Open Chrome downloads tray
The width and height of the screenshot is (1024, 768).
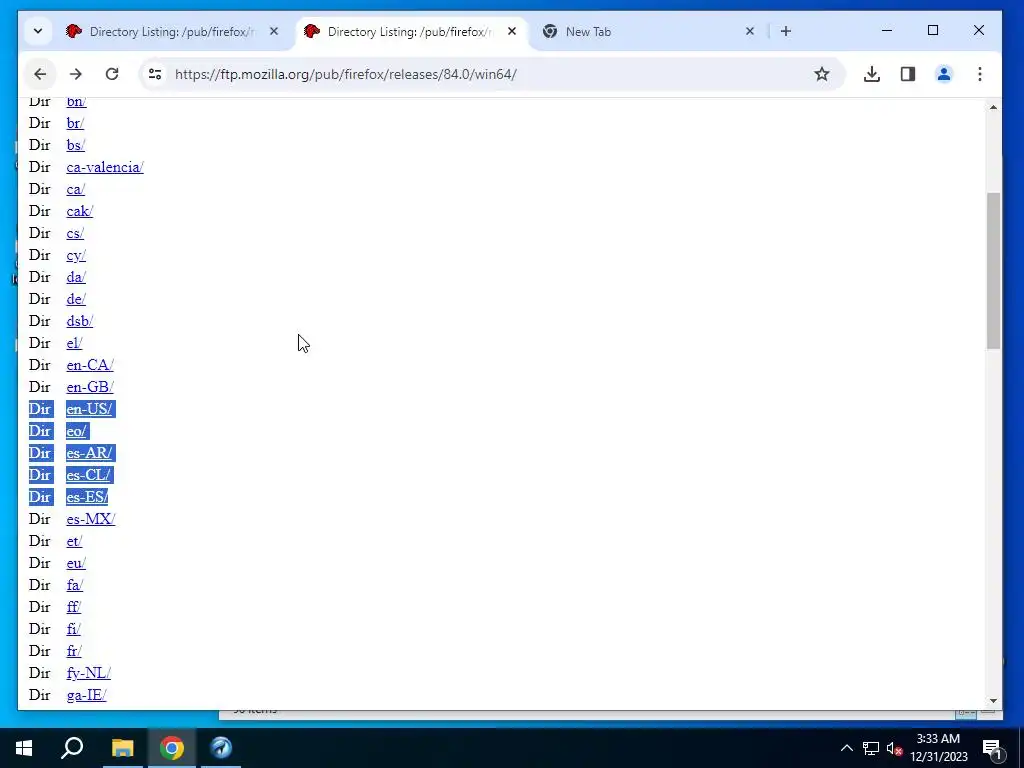tap(871, 74)
